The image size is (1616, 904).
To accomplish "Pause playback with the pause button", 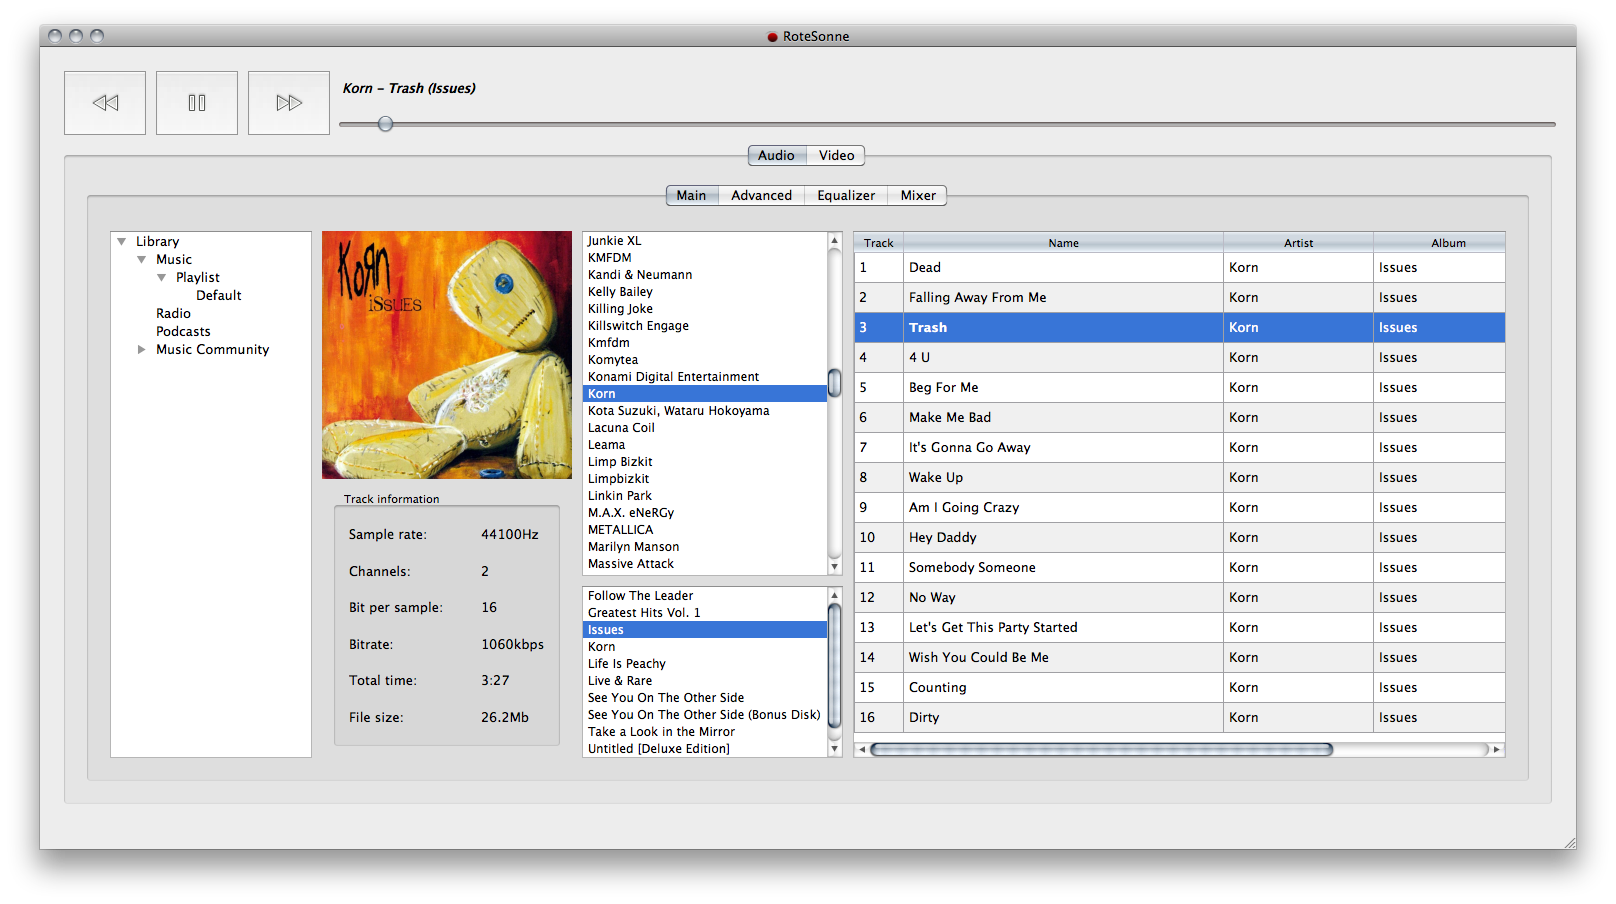I will pos(197,103).
